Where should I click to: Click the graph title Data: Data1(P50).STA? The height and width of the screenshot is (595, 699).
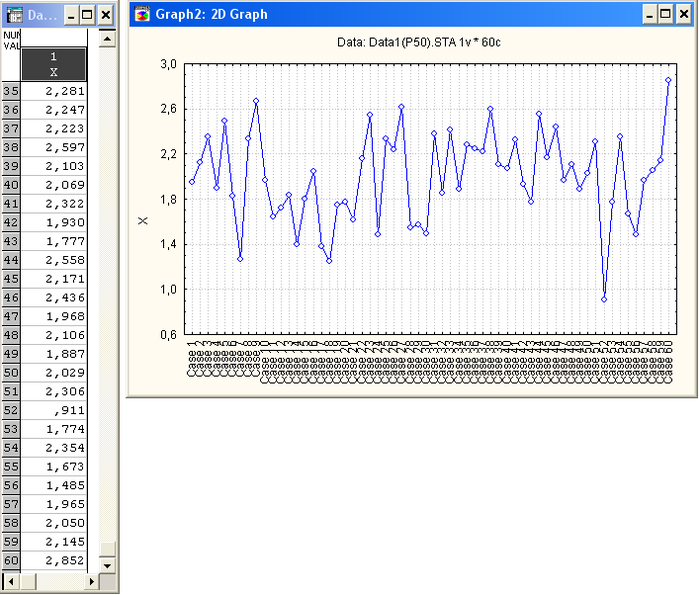pos(419,42)
